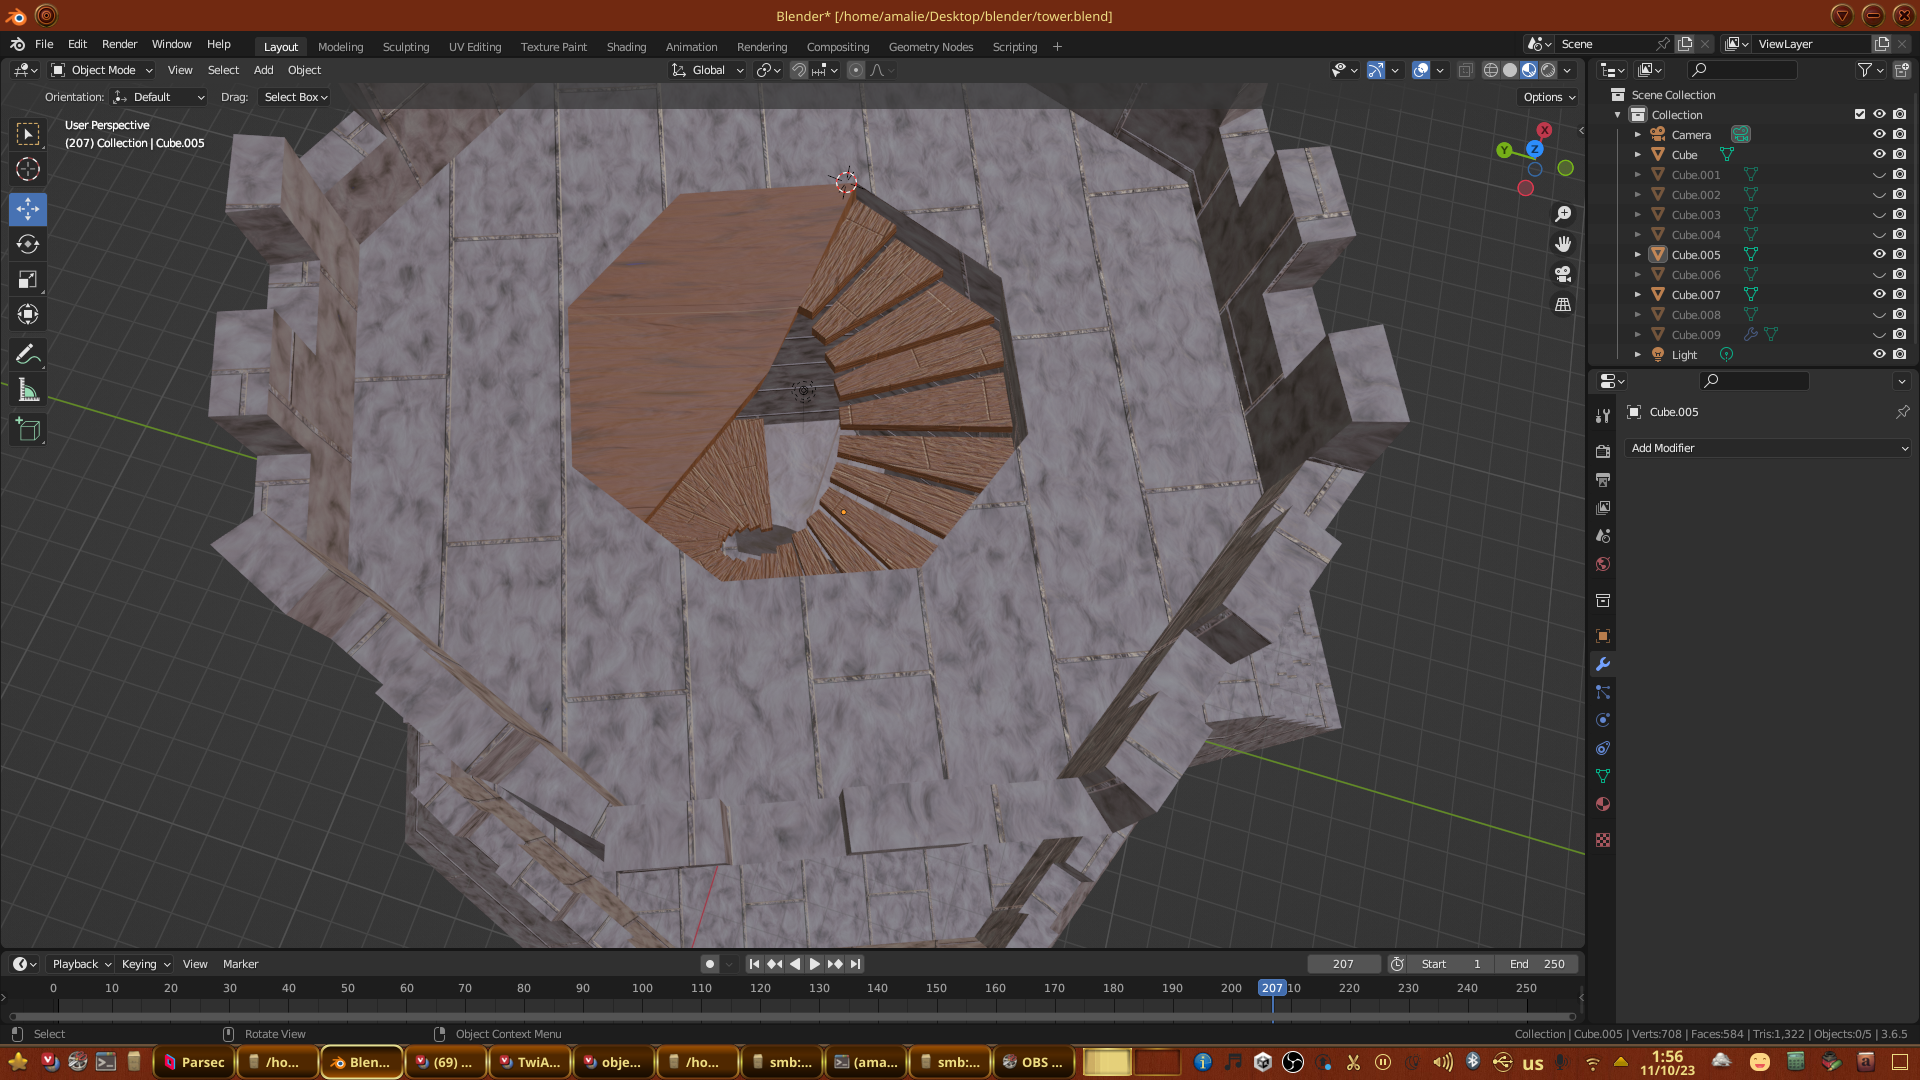The height and width of the screenshot is (1080, 1920).
Task: Uncheck the Collection exclude checkbox
Action: [1860, 114]
